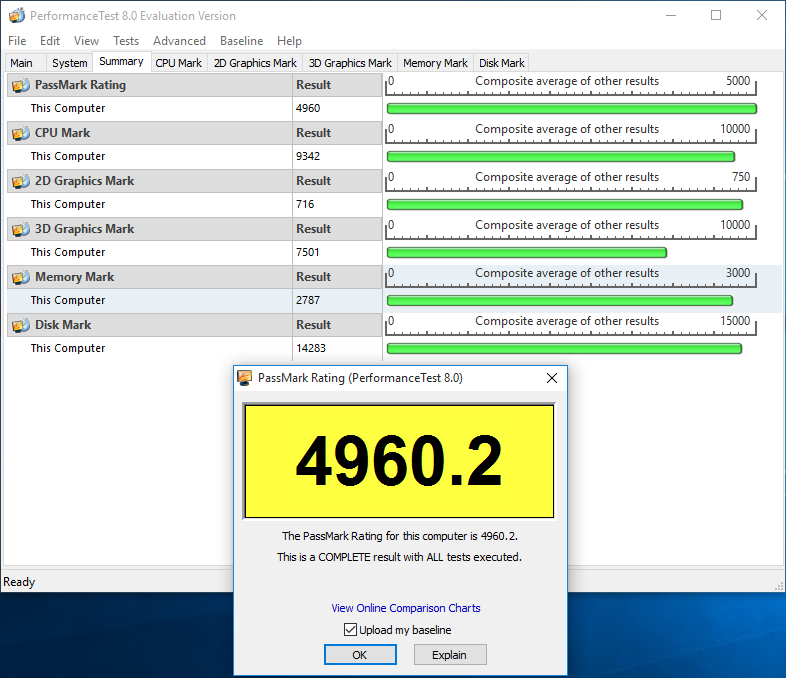Open the Baseline menu
This screenshot has height=678, width=786.
coord(242,41)
